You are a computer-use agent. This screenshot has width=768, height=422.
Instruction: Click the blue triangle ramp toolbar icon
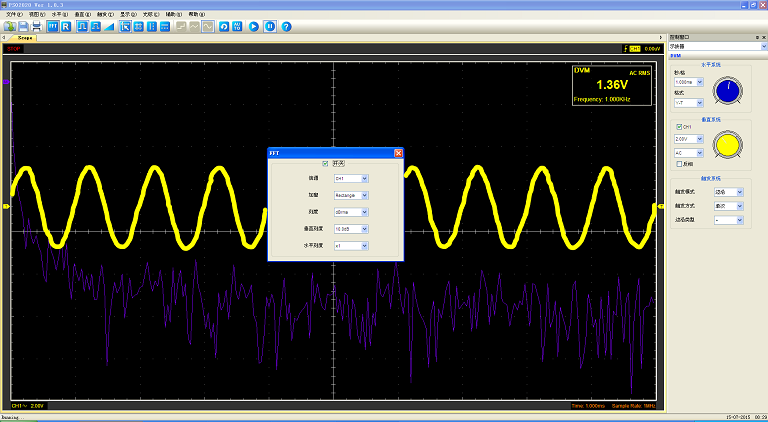click(109, 26)
